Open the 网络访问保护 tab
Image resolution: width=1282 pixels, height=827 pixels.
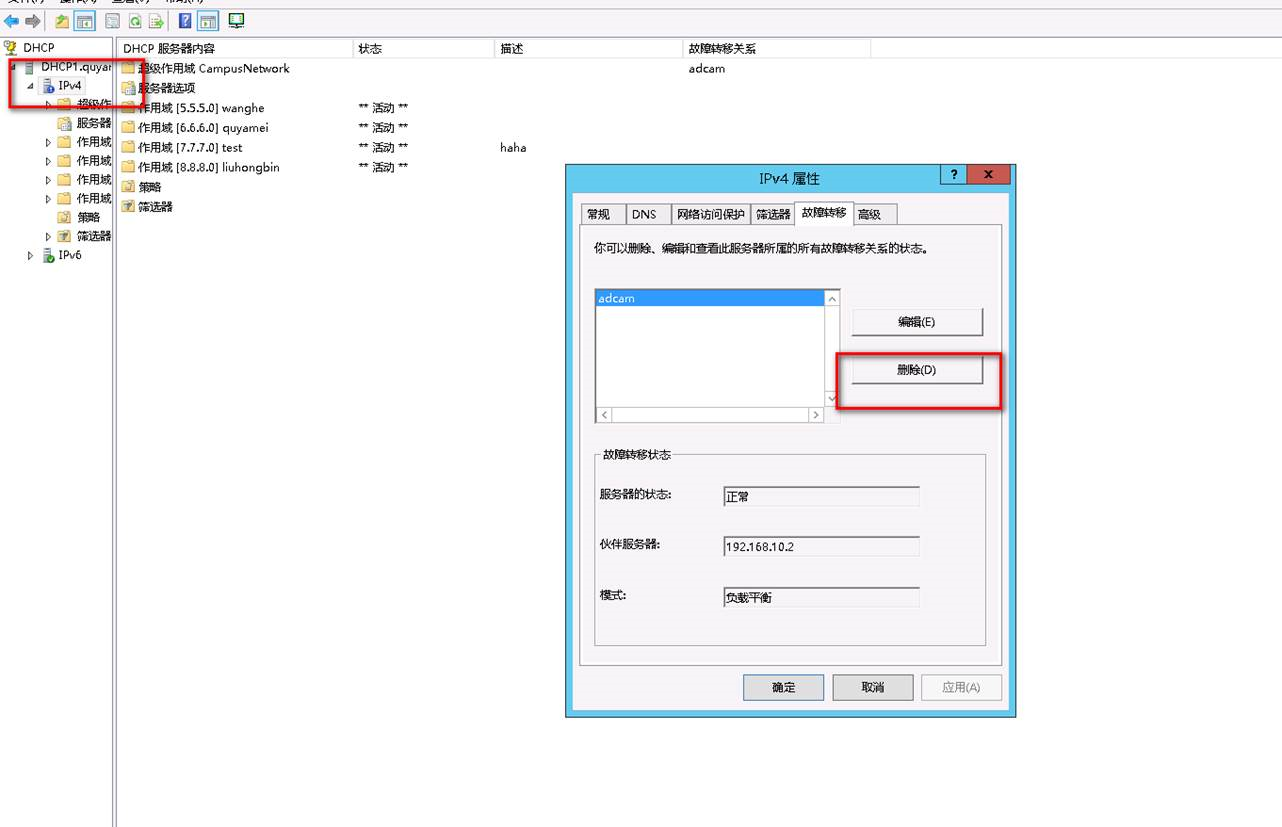point(710,214)
